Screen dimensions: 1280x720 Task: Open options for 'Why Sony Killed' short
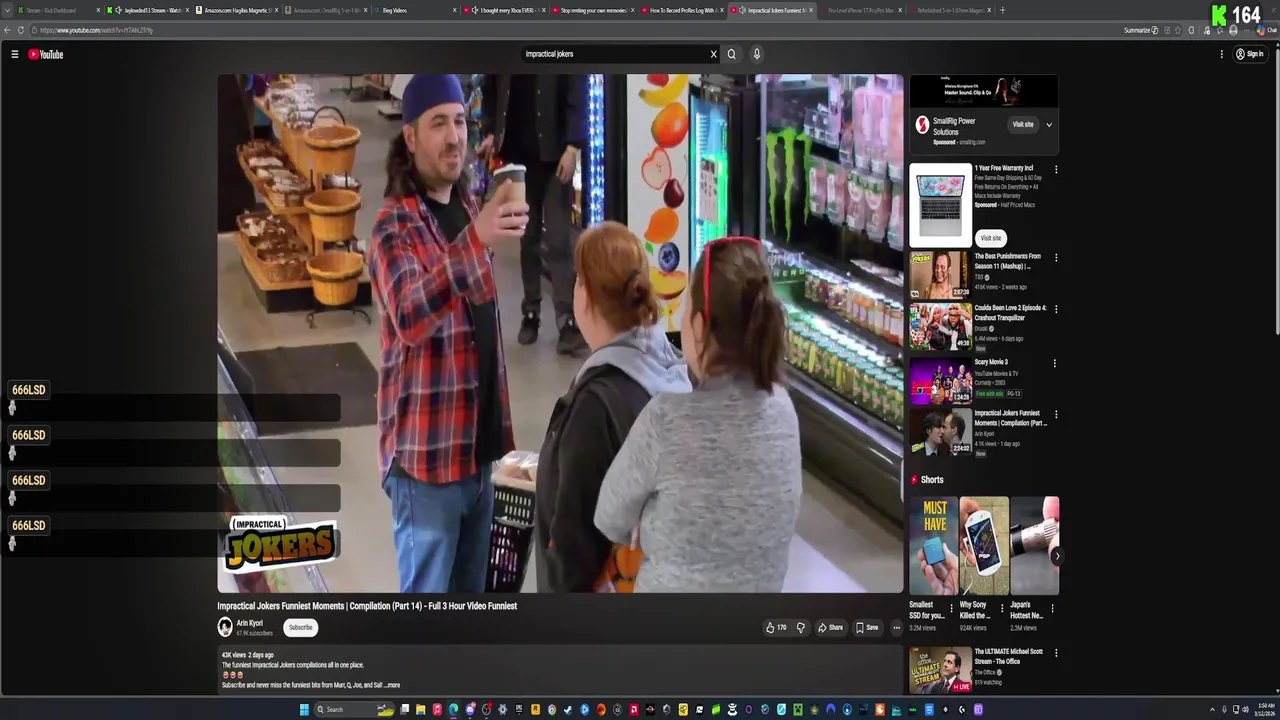pyautogui.click(x=1002, y=608)
